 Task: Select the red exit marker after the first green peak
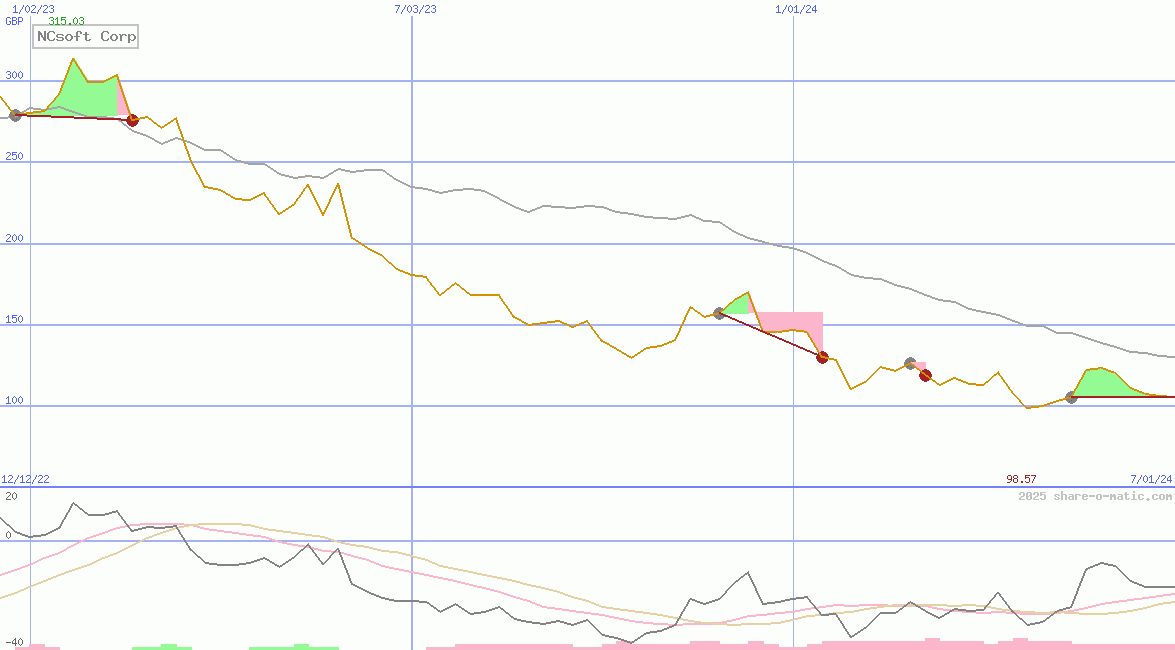coord(132,120)
